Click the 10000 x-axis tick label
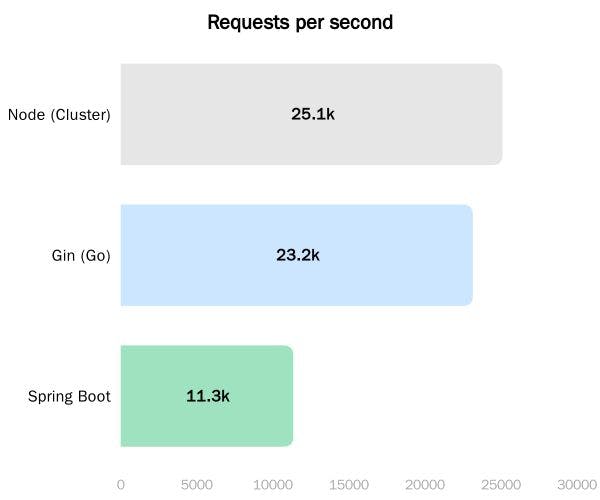The width and height of the screenshot is (600, 500). 273,484
